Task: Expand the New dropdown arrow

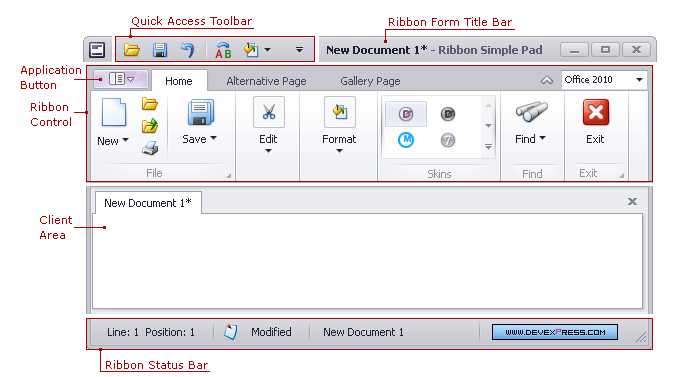Action: (125, 140)
